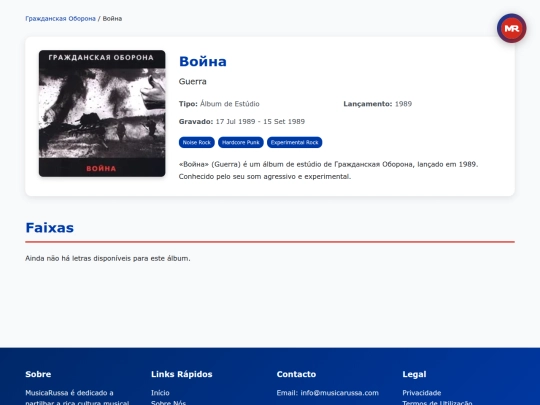Click the album description paragraph
This screenshot has width=540, height=405.
point(328,170)
